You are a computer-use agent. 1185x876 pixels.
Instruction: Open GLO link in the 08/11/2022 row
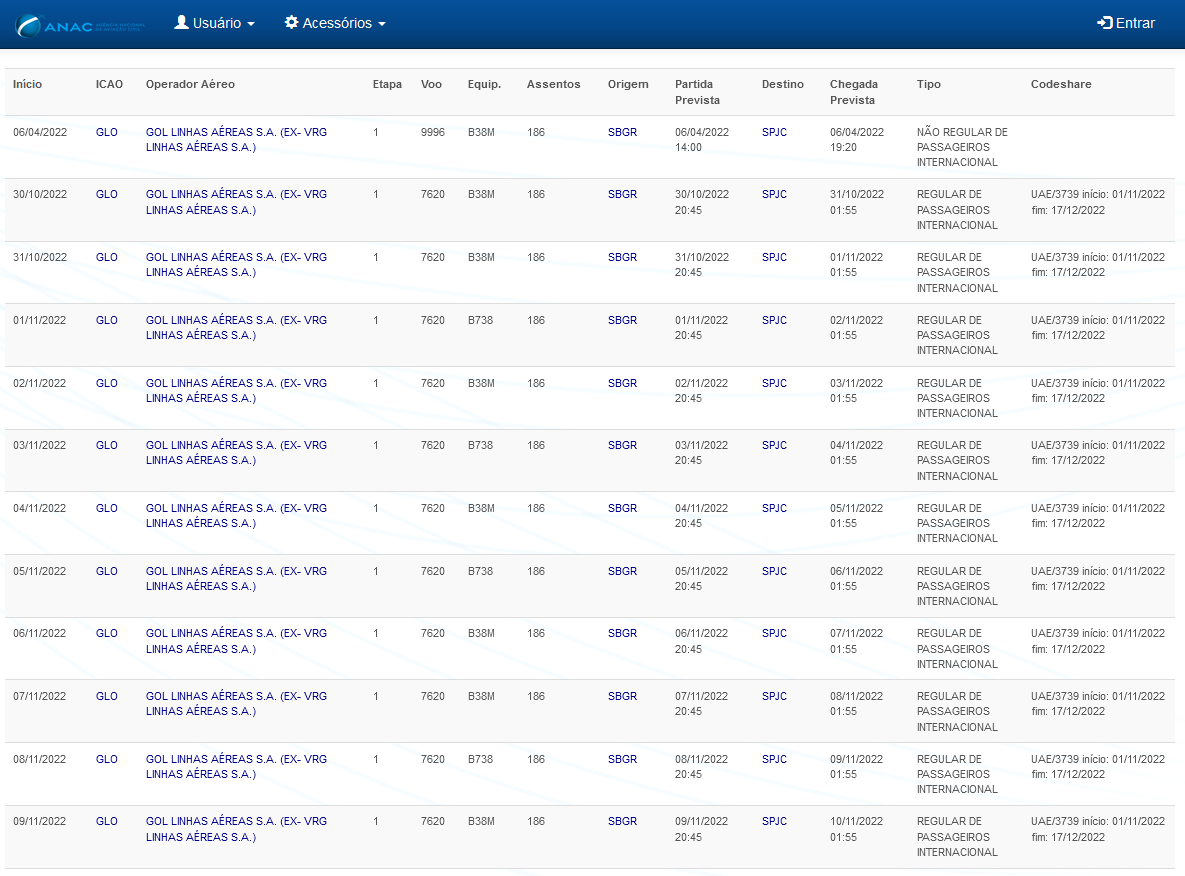(107, 760)
